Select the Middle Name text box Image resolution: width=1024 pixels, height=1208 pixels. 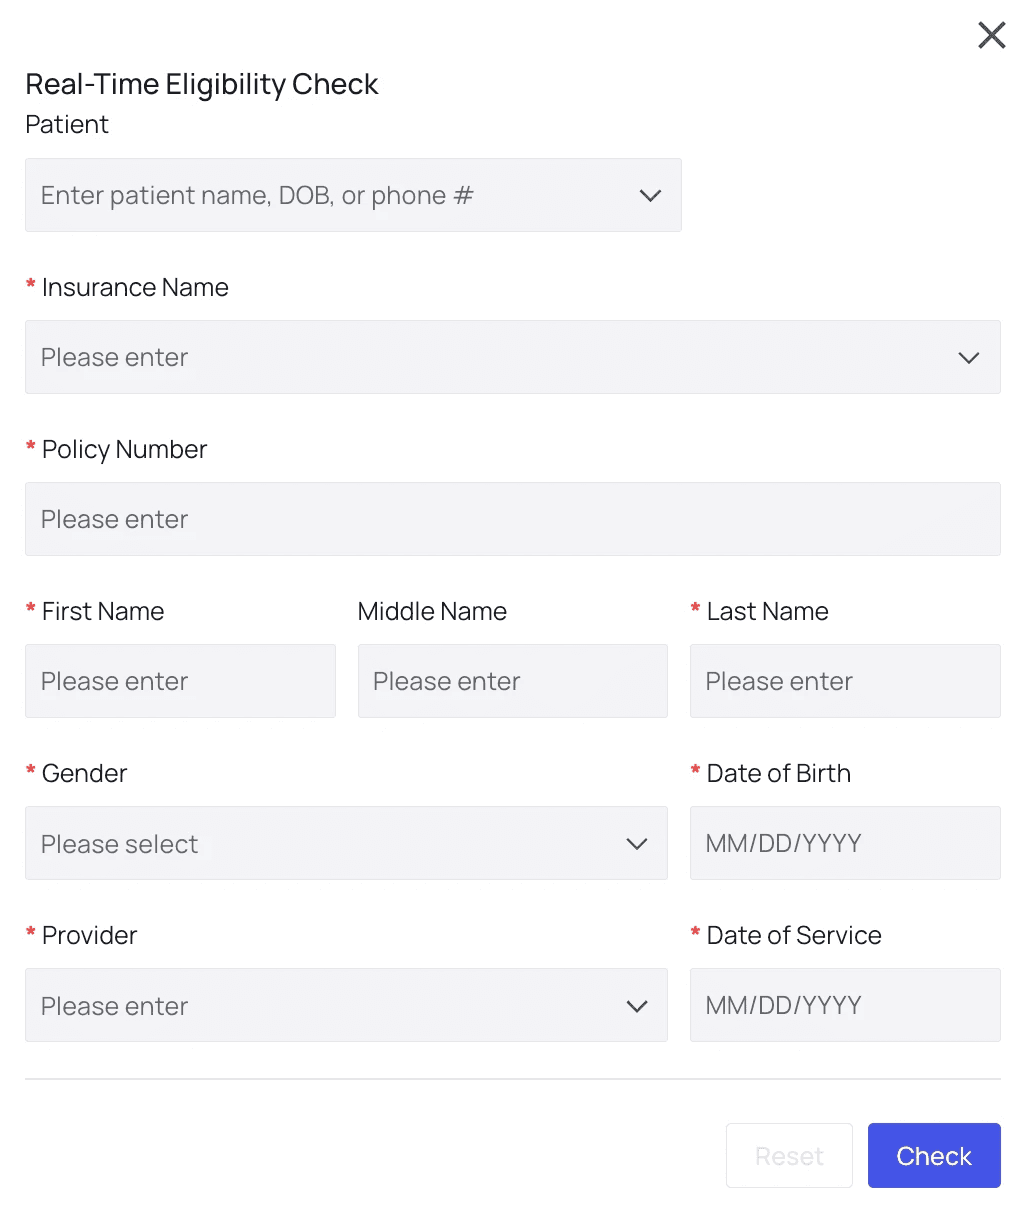pyautogui.click(x=512, y=682)
